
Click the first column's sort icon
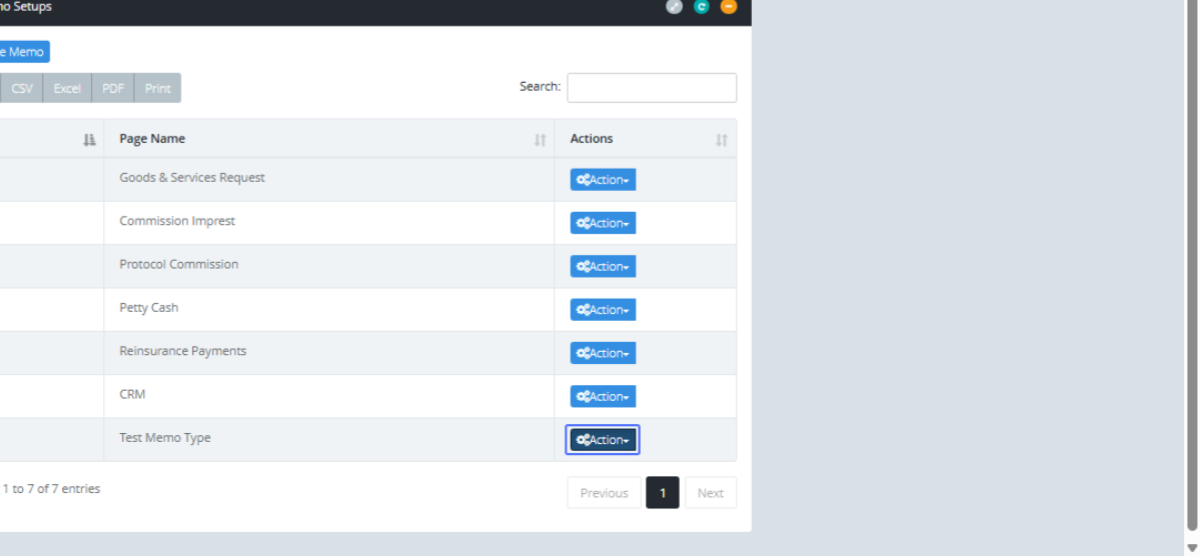pos(89,140)
